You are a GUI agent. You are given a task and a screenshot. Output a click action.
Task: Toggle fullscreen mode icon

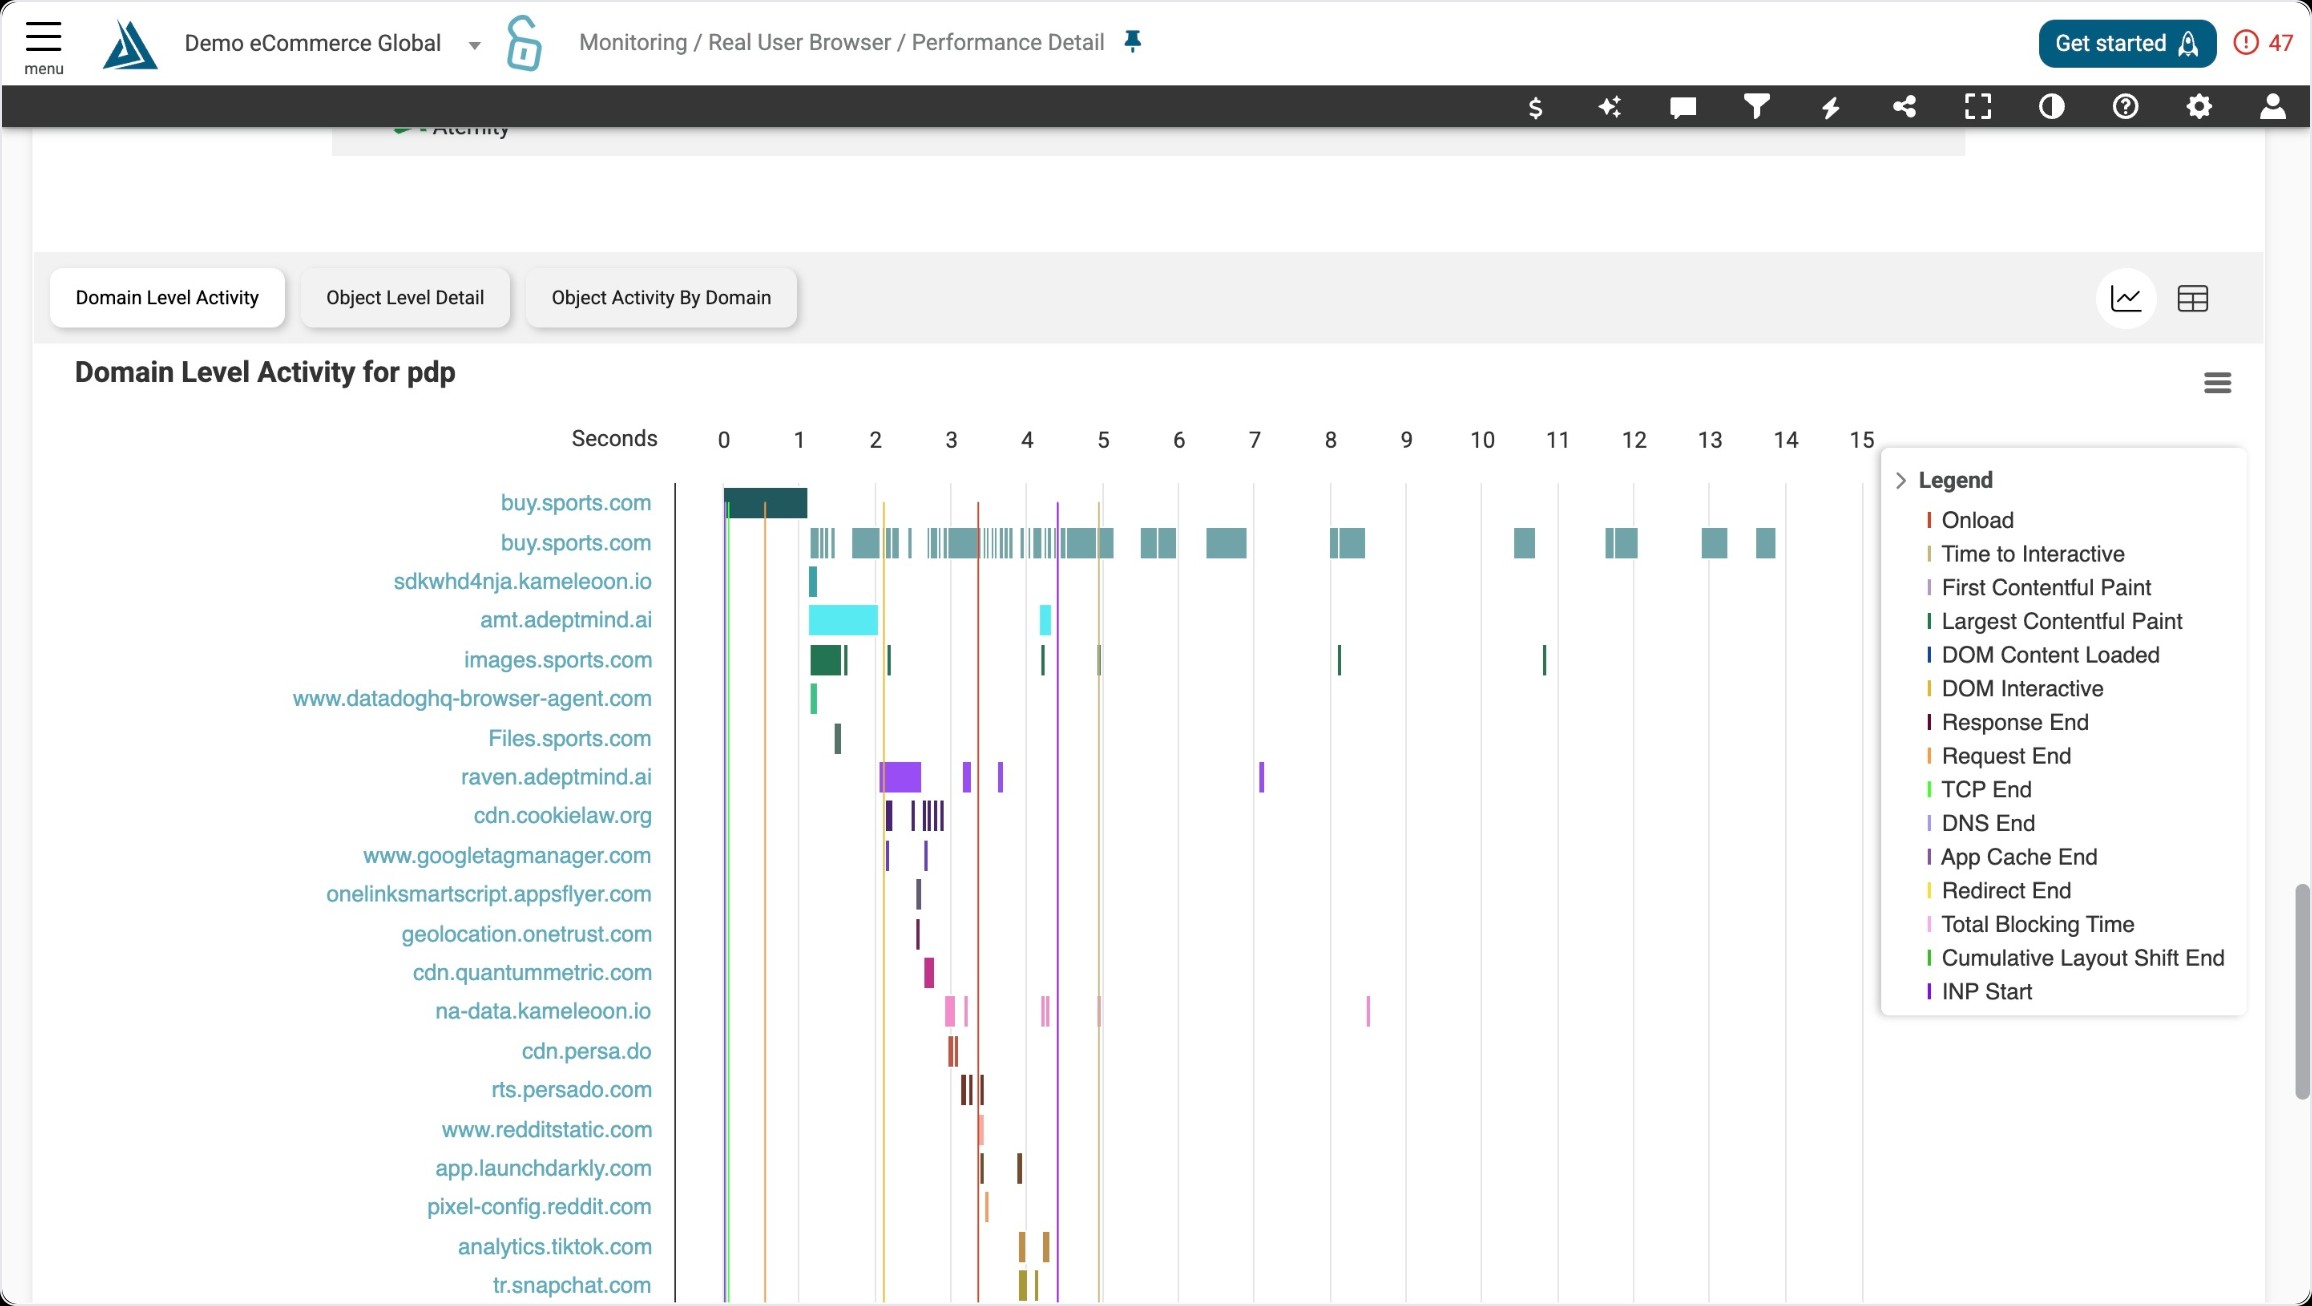(x=1978, y=106)
